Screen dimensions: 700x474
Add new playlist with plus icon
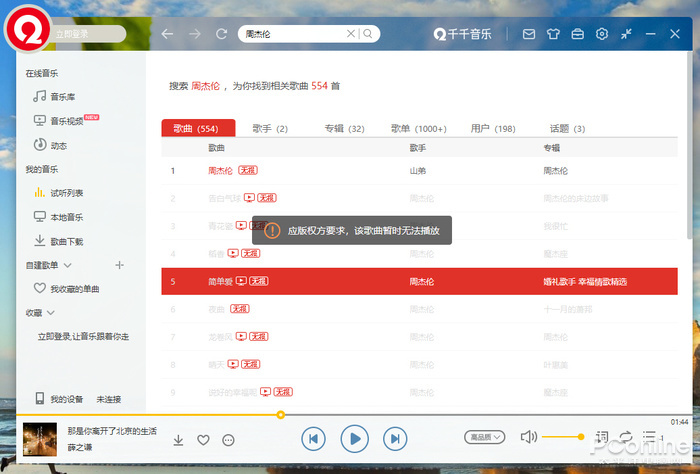(119, 265)
